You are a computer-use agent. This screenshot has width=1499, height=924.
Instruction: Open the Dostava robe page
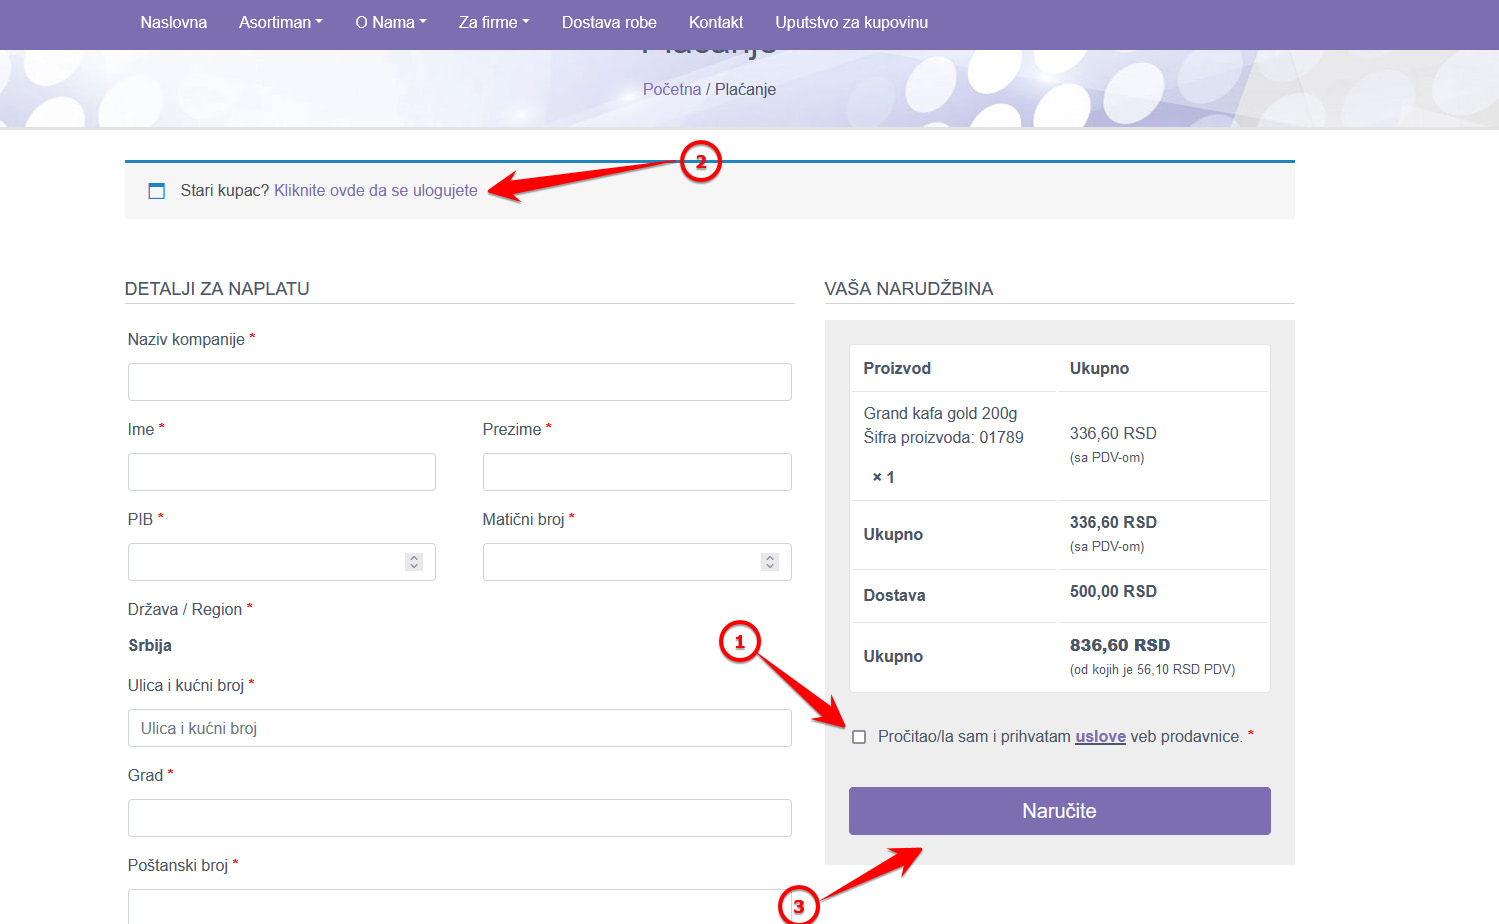[x=609, y=22]
